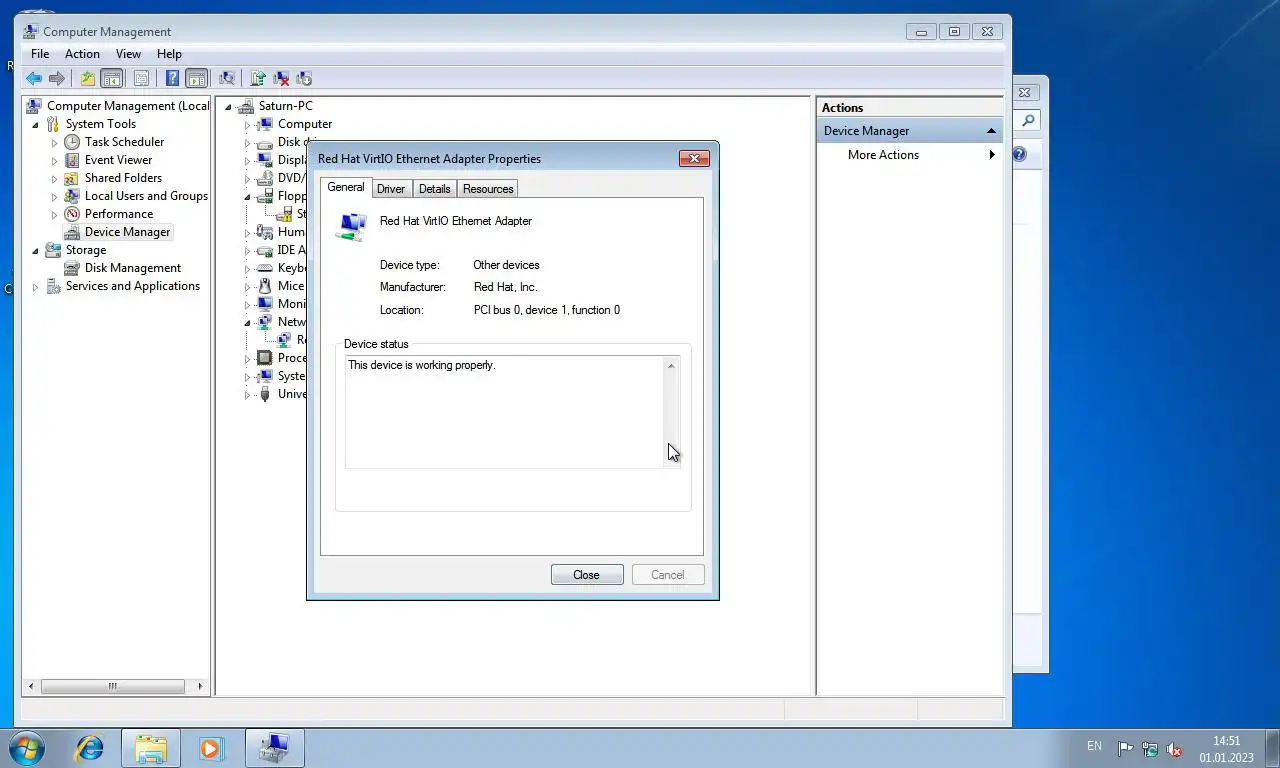Click the network status icon in system tray
1280x768 pixels.
(x=1150, y=749)
